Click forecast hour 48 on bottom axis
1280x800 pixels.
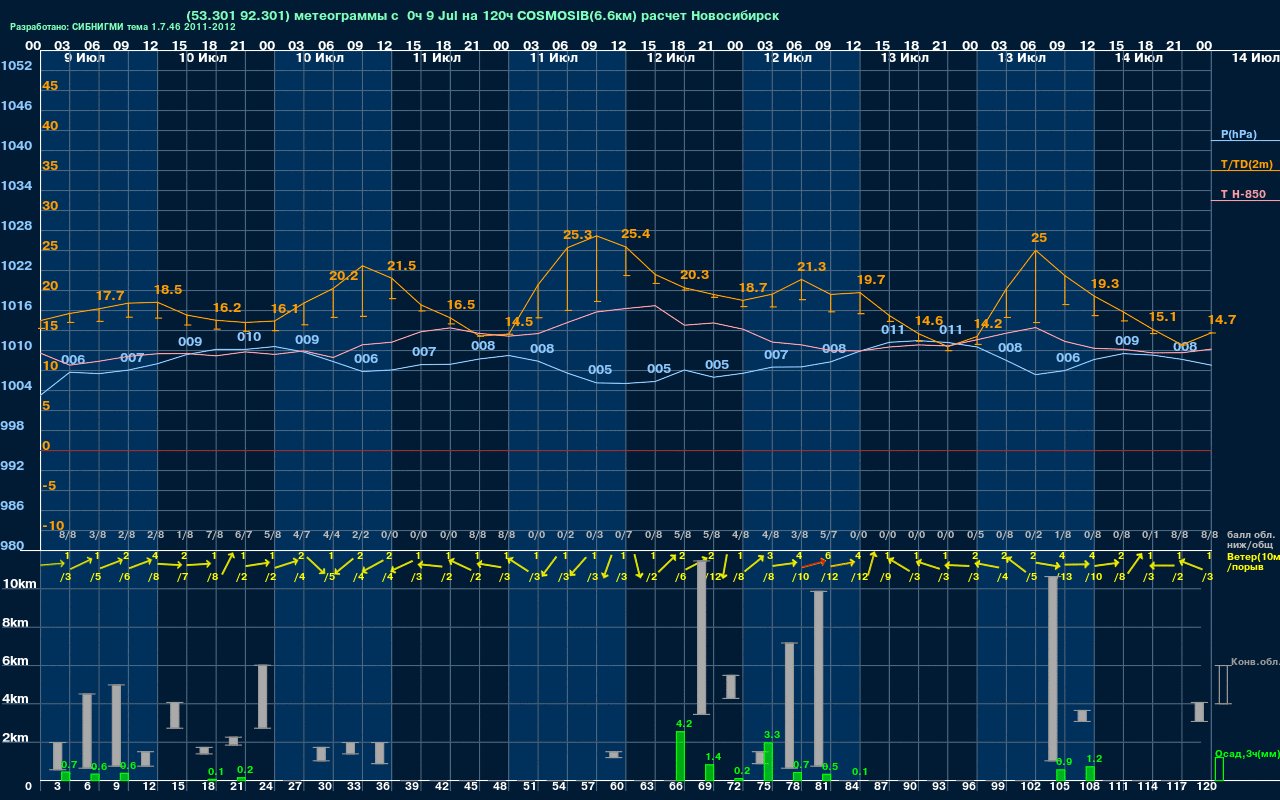(x=500, y=788)
